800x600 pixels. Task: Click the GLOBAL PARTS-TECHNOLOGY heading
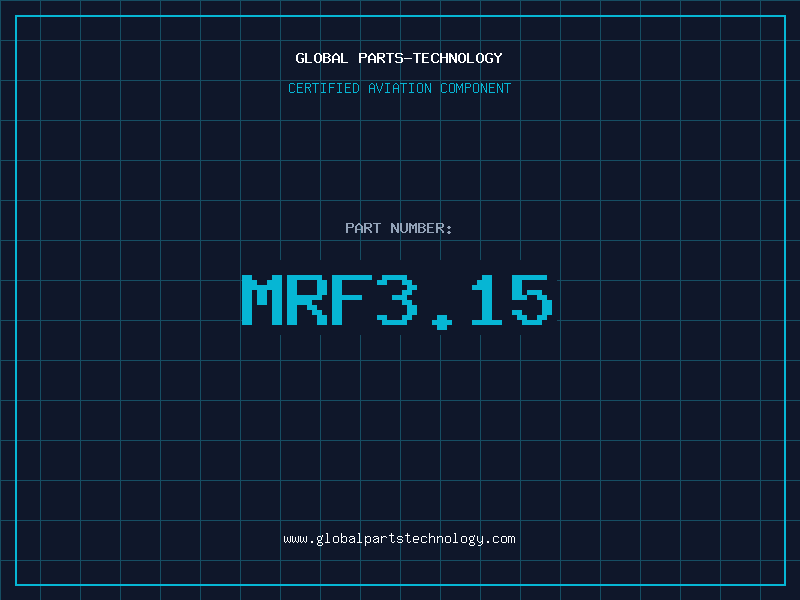(x=399, y=58)
